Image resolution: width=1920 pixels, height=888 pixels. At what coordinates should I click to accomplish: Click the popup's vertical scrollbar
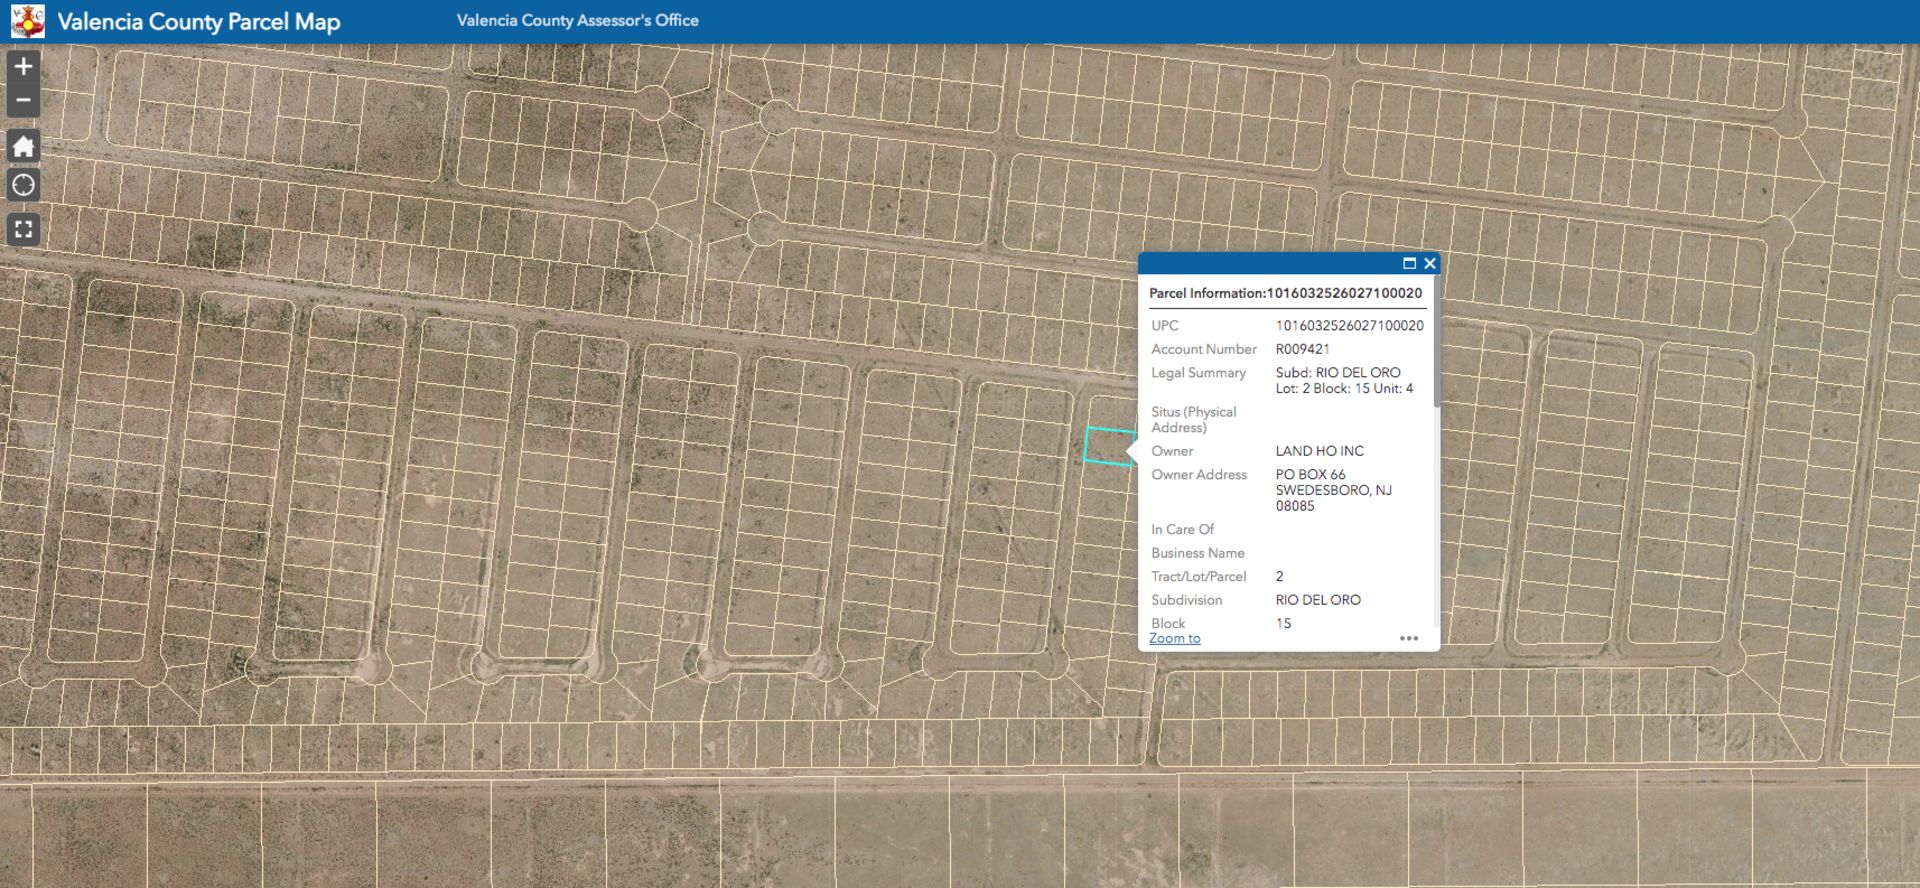click(x=1436, y=343)
